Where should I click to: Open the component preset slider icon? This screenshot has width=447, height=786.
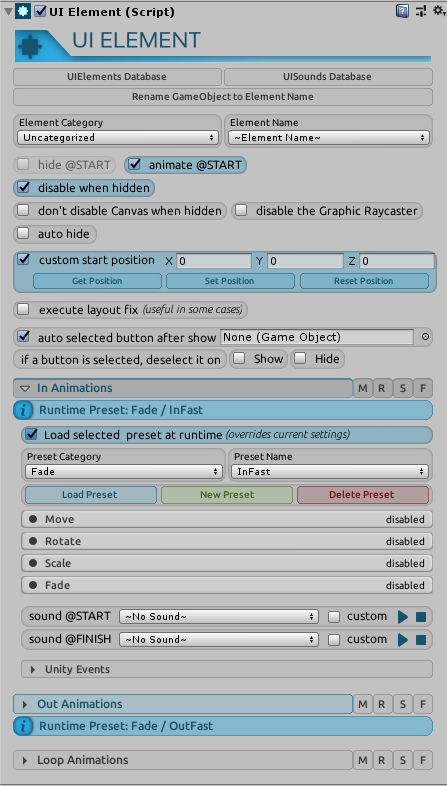[421, 11]
